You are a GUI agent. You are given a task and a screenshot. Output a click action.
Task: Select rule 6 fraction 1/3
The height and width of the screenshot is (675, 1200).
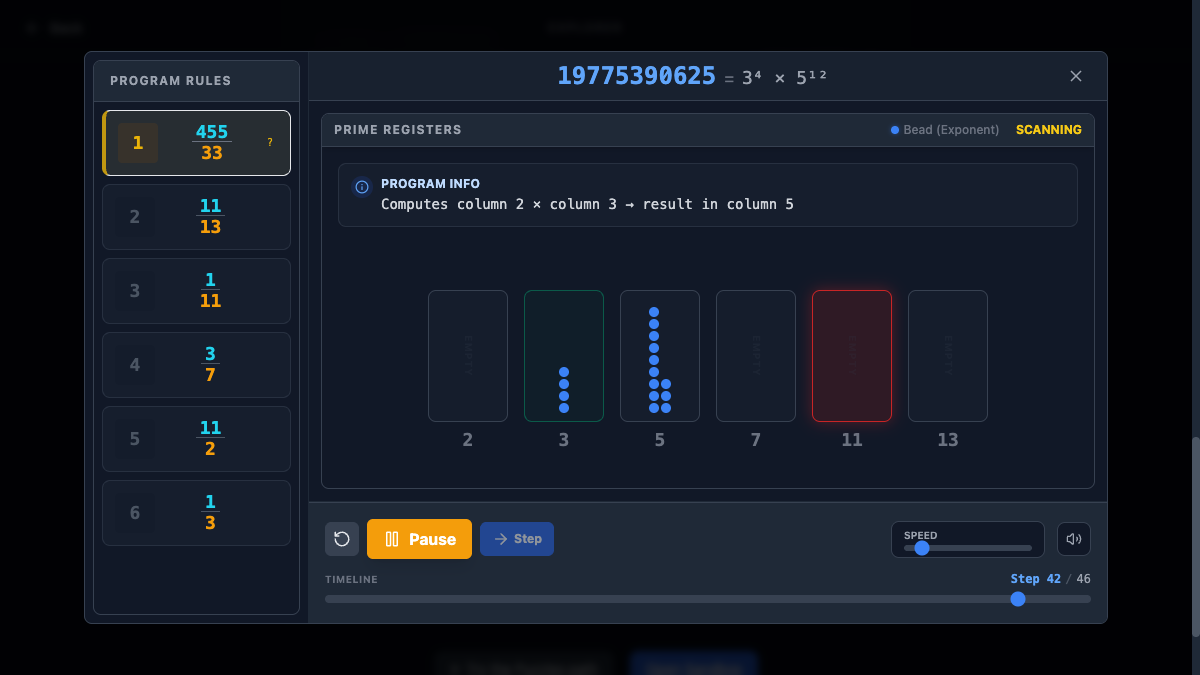[x=210, y=513]
